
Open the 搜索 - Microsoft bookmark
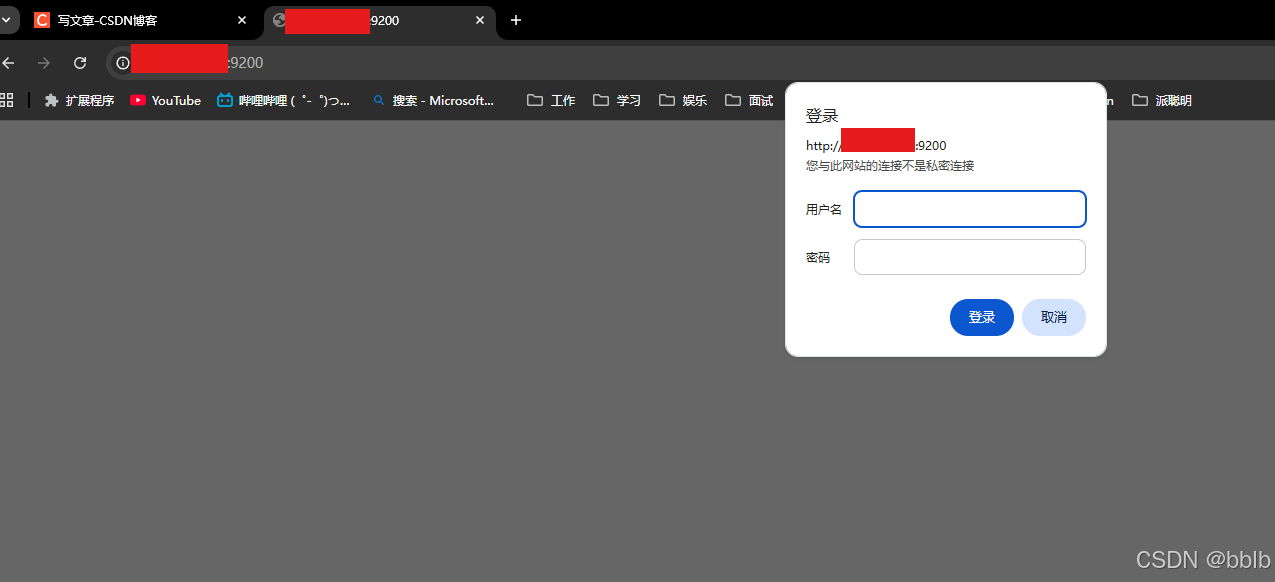tap(433, 100)
